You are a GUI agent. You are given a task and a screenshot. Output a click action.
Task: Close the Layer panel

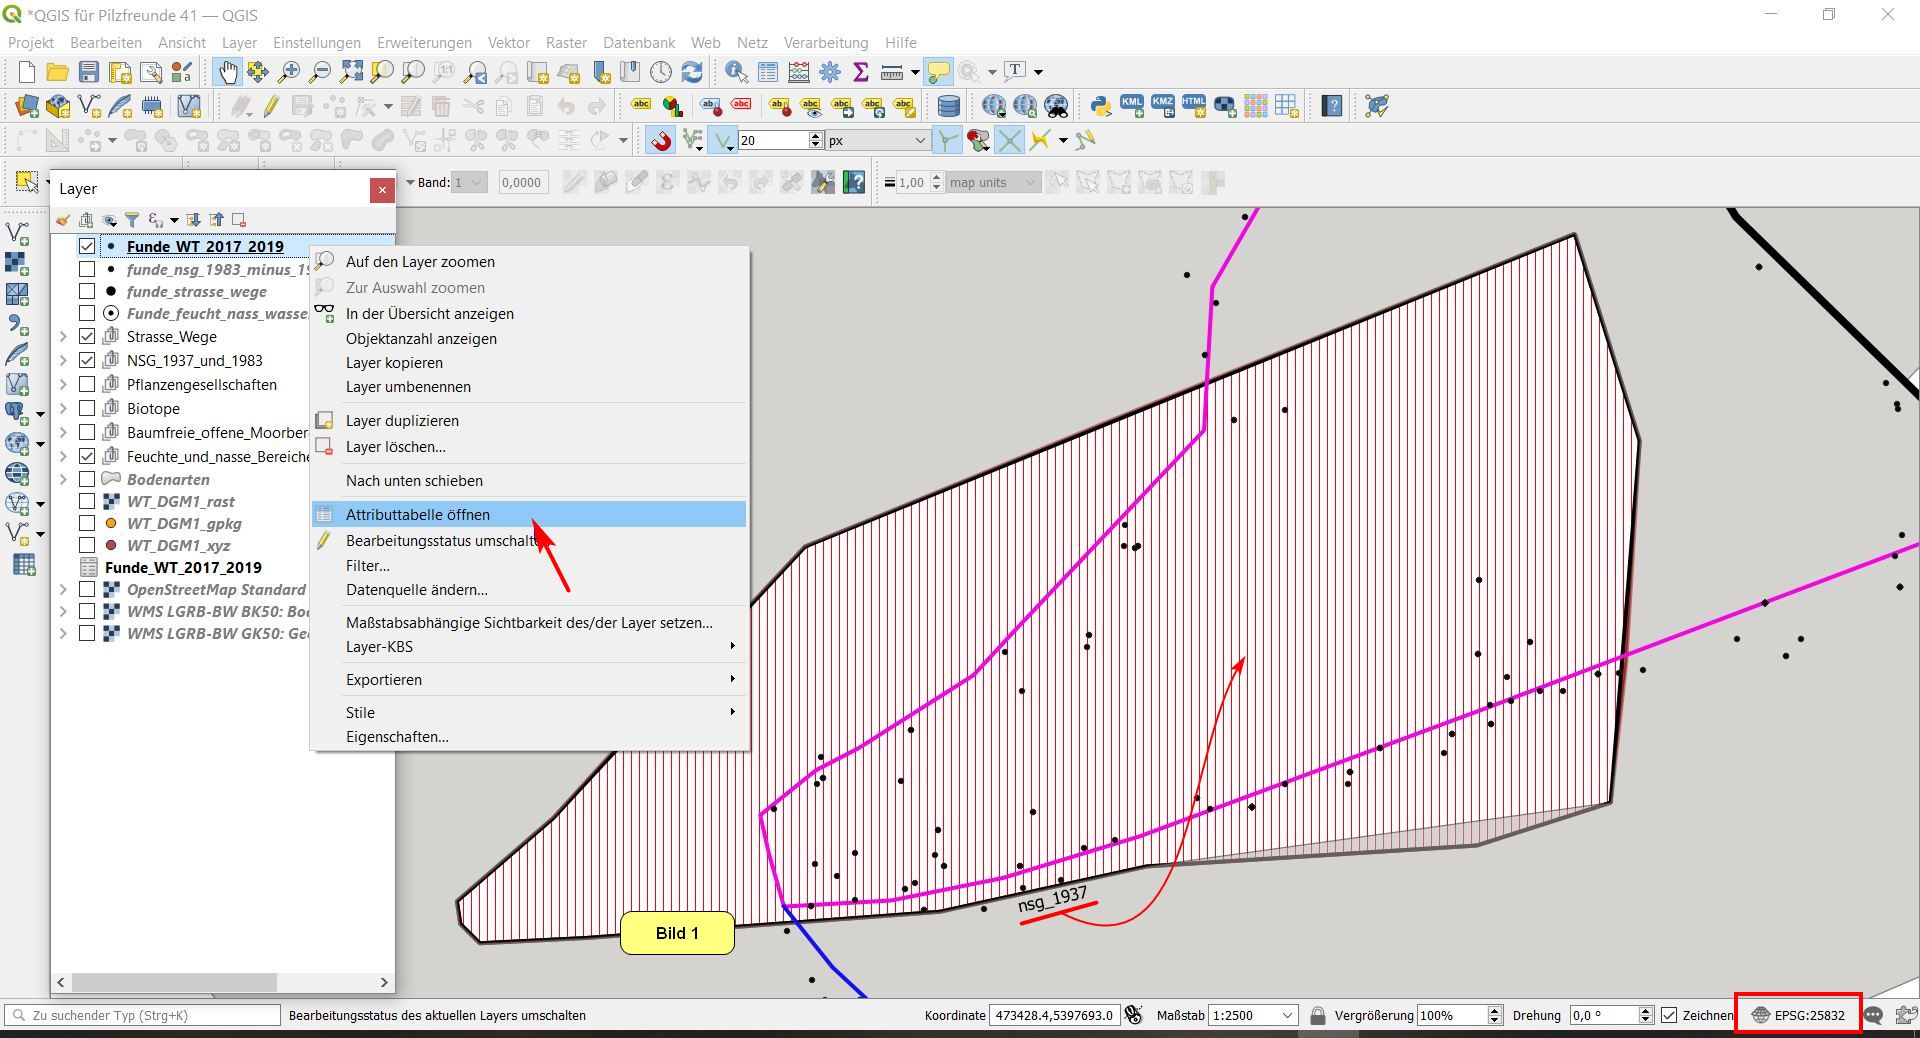pyautogui.click(x=382, y=190)
